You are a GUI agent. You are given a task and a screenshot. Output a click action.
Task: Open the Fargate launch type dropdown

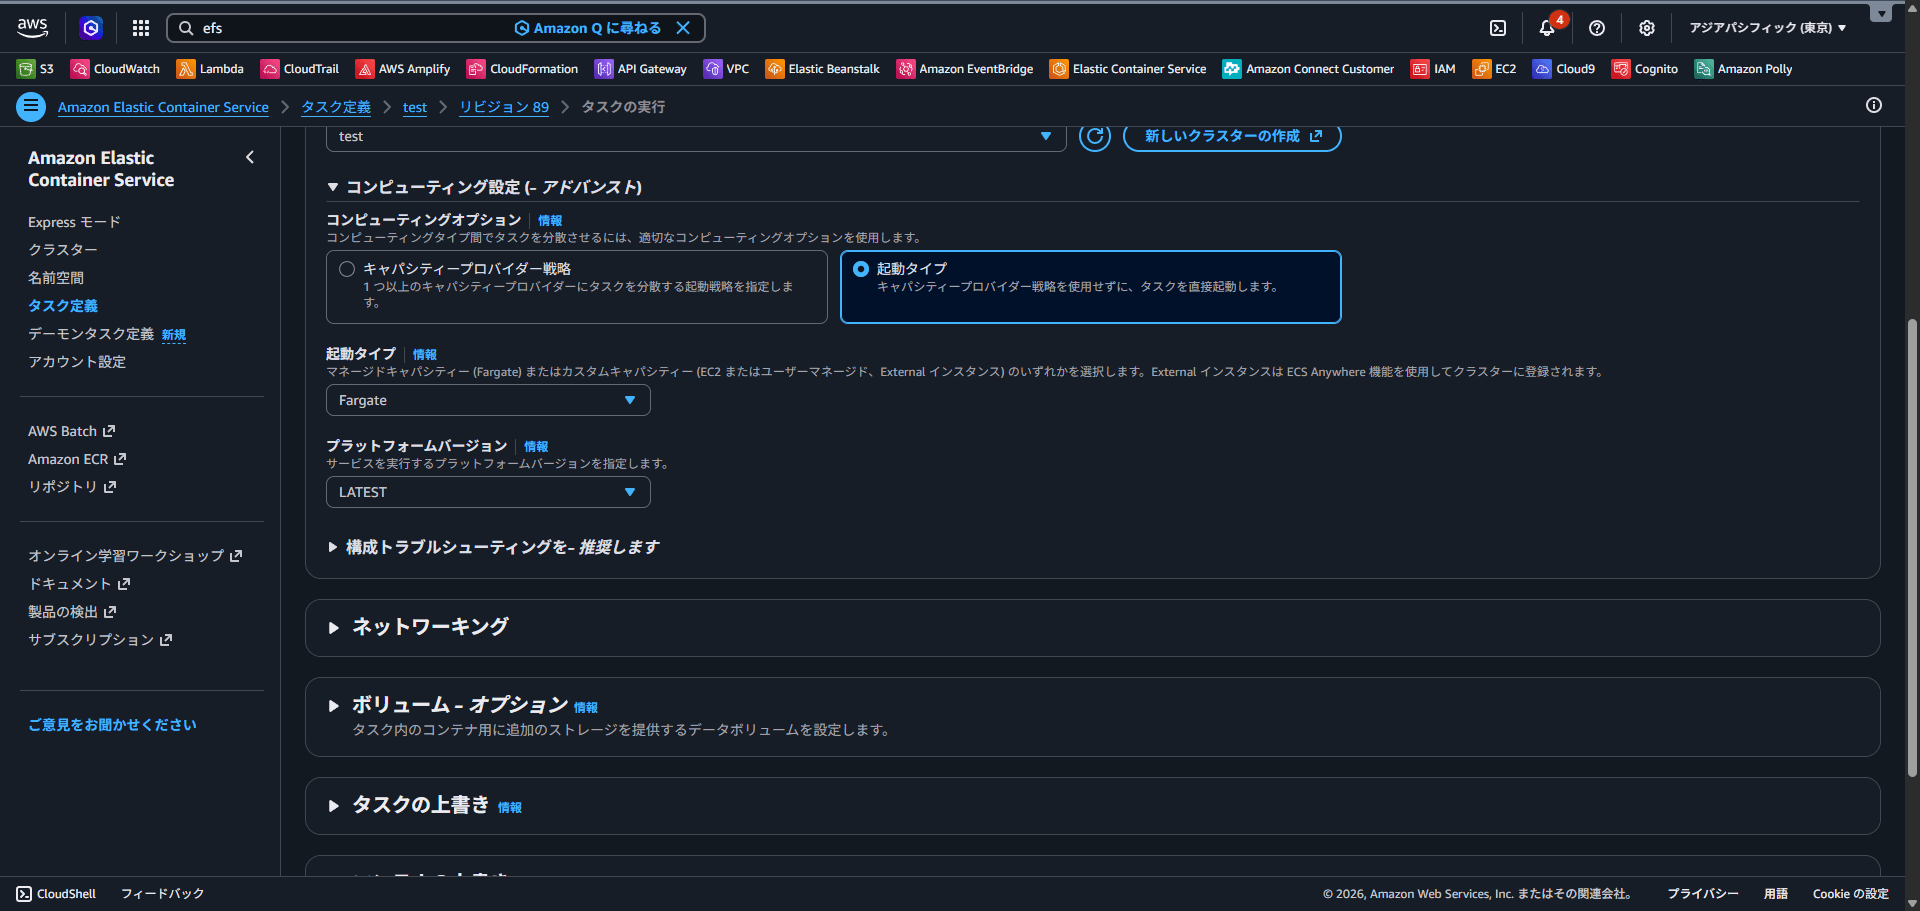tap(488, 400)
